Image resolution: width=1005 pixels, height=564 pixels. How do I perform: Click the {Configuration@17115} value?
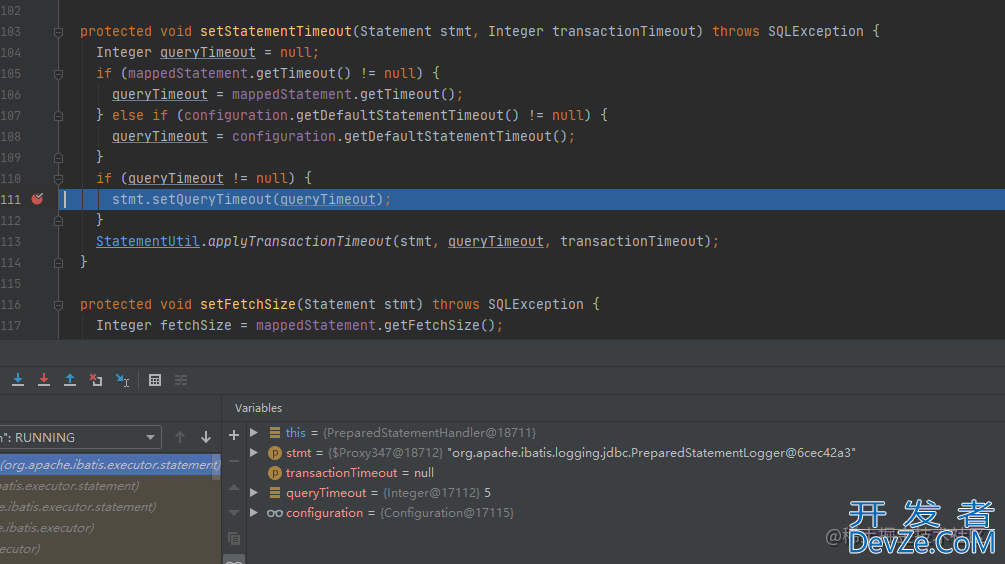coord(447,513)
